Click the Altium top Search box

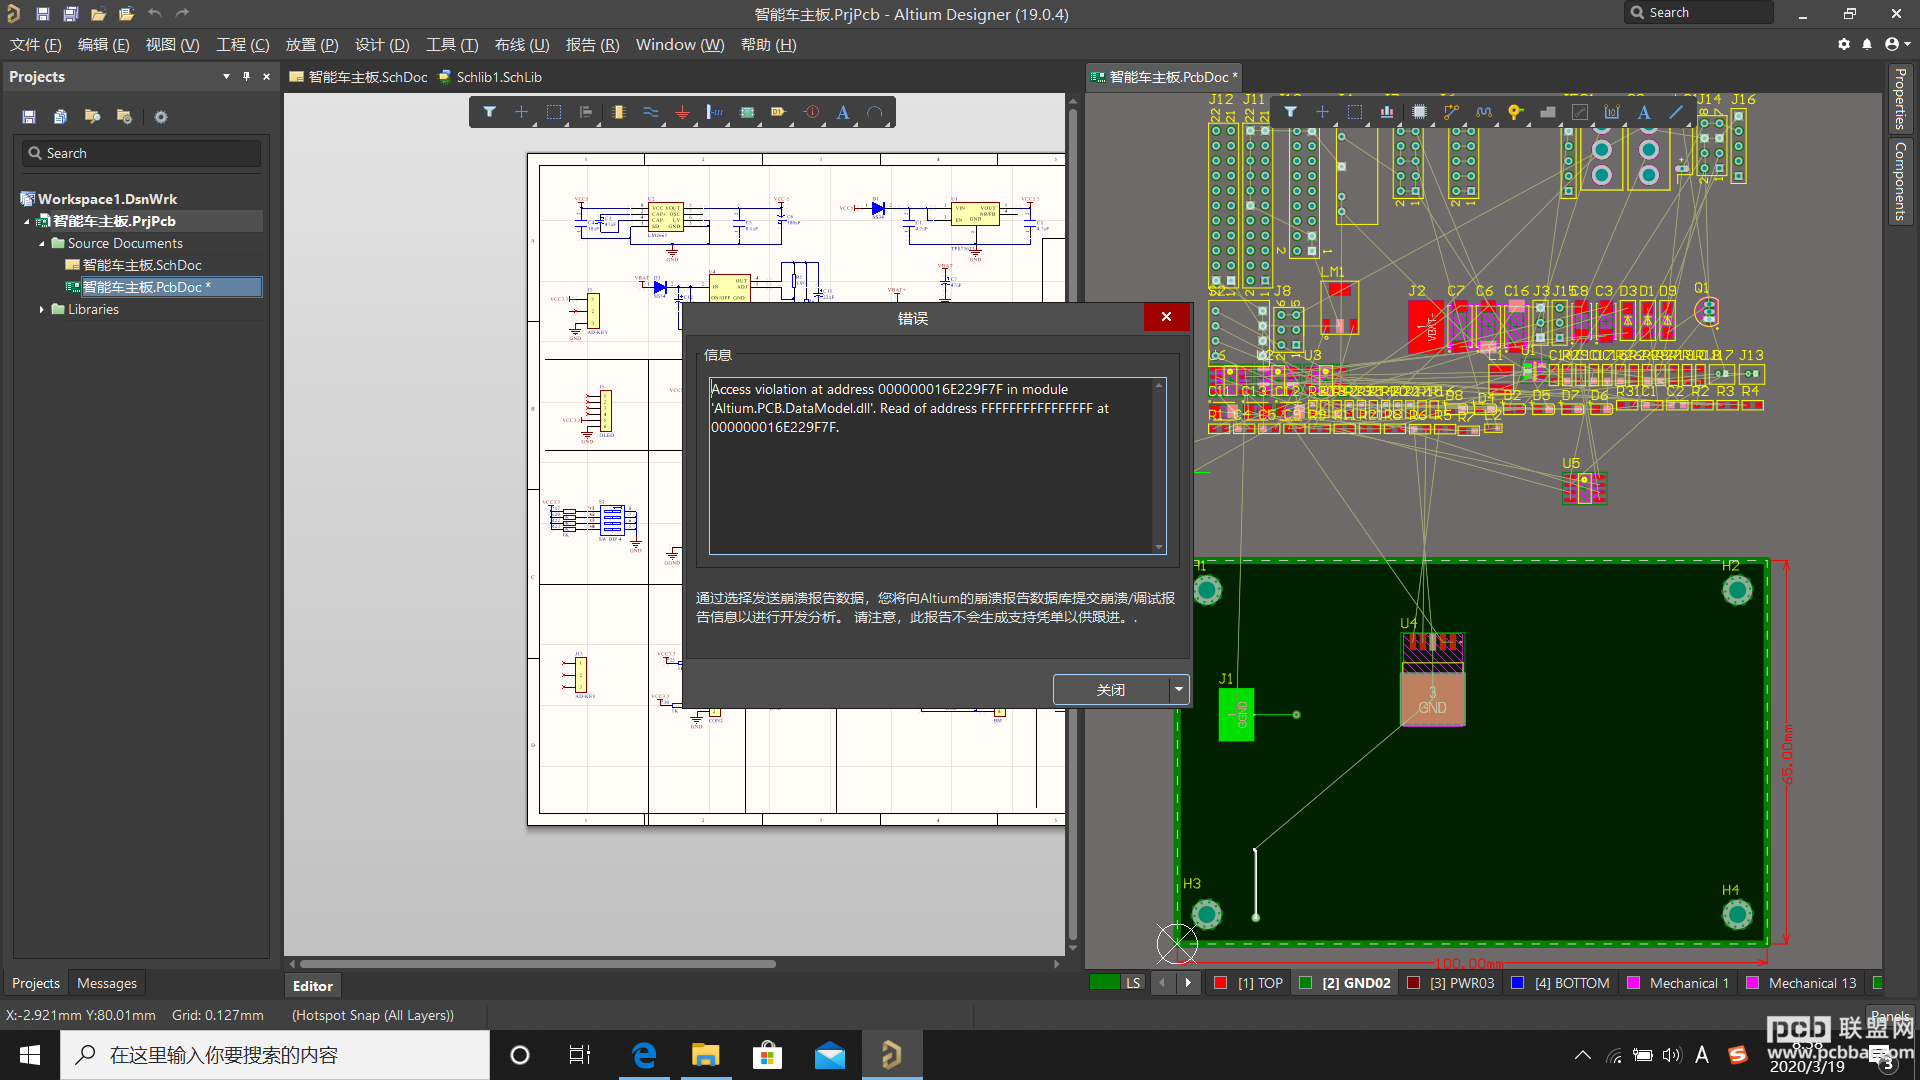click(x=1699, y=13)
